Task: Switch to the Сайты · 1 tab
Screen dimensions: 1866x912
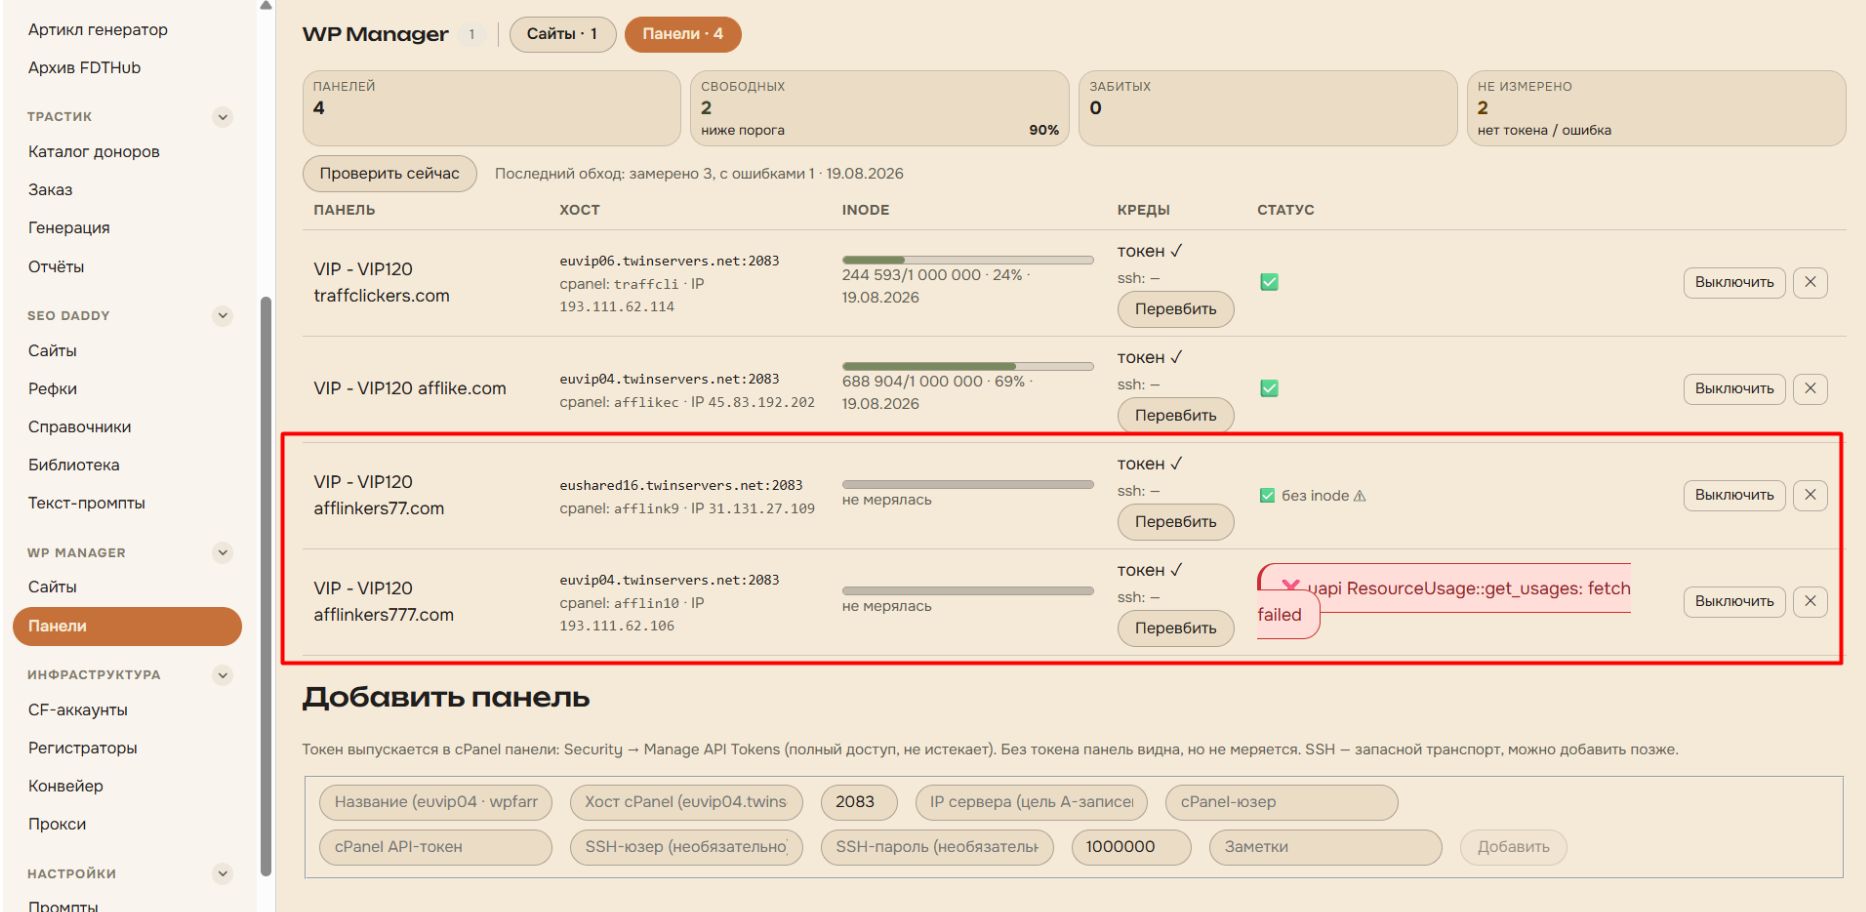Action: click(562, 34)
